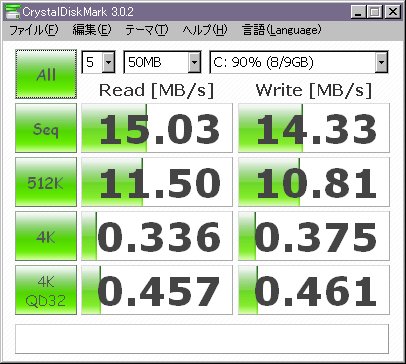Select the 4K write result 0.375
This screenshot has width=406, height=364.
coord(314,236)
